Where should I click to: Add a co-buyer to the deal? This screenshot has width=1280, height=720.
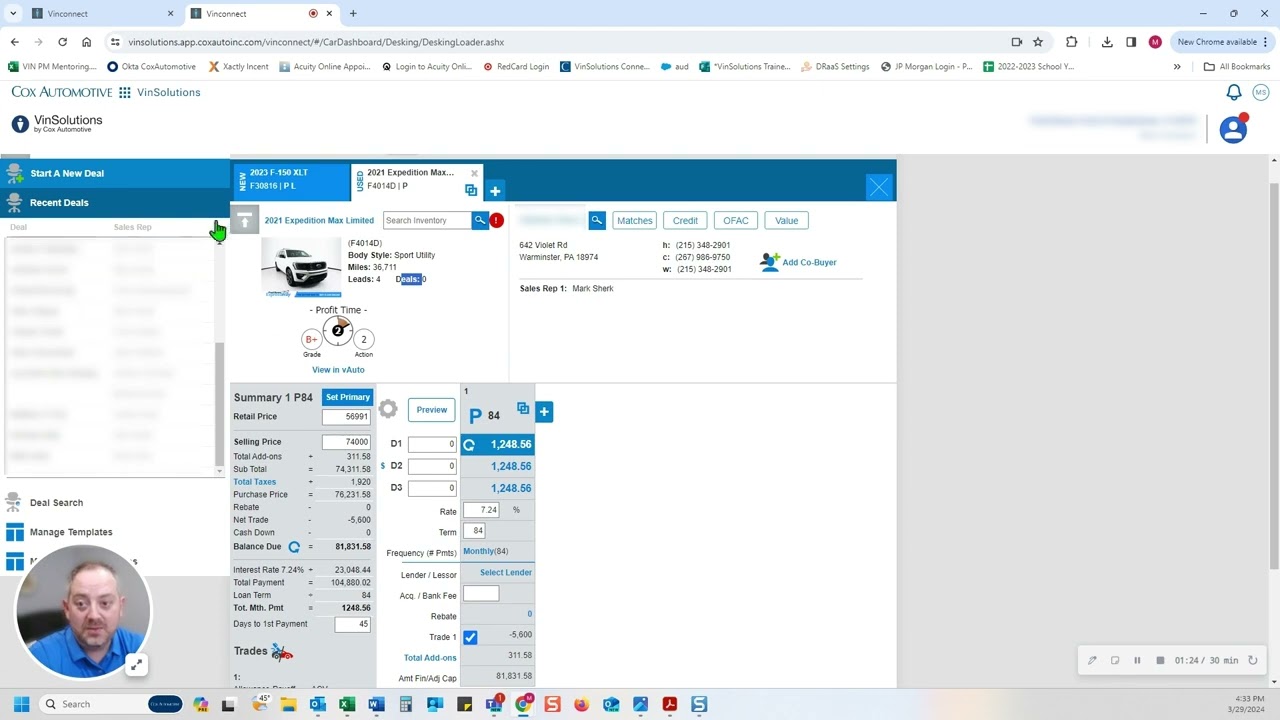tap(798, 262)
